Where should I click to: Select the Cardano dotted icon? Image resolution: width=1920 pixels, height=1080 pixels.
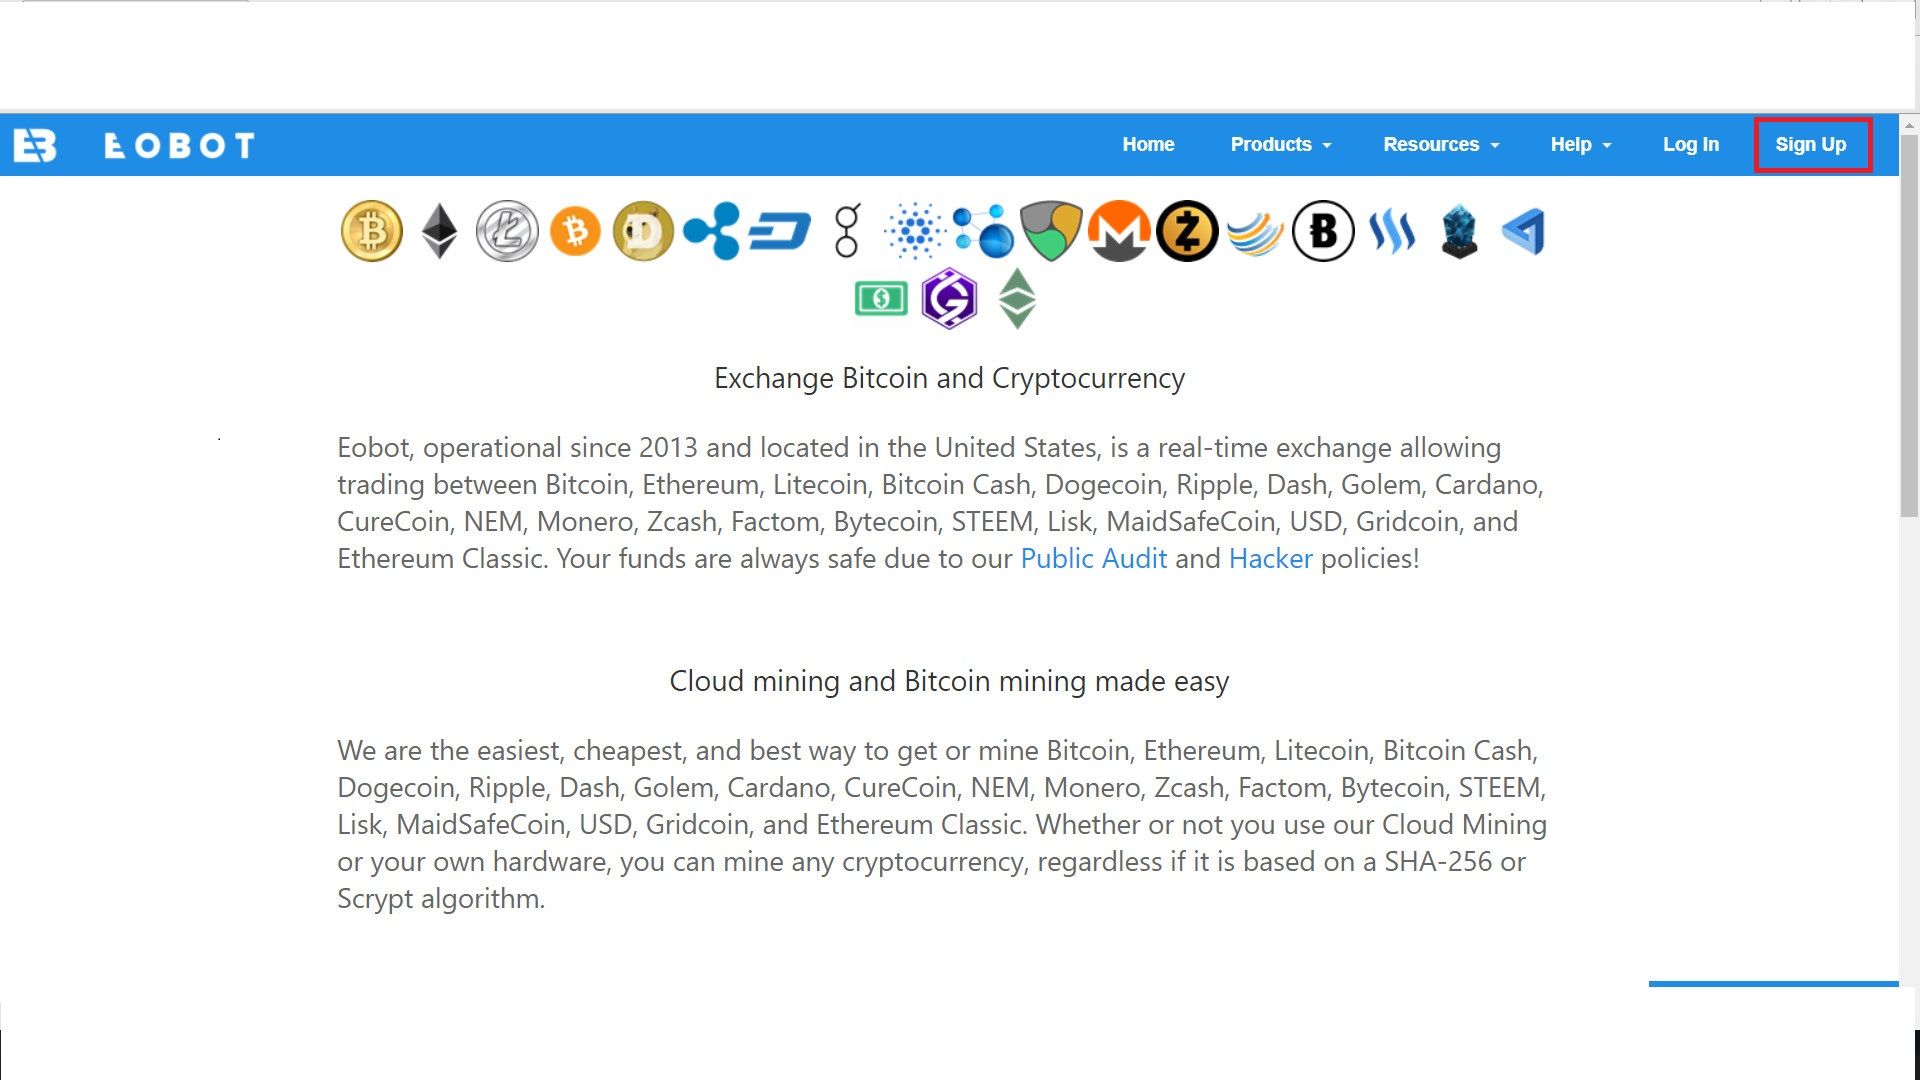point(915,231)
